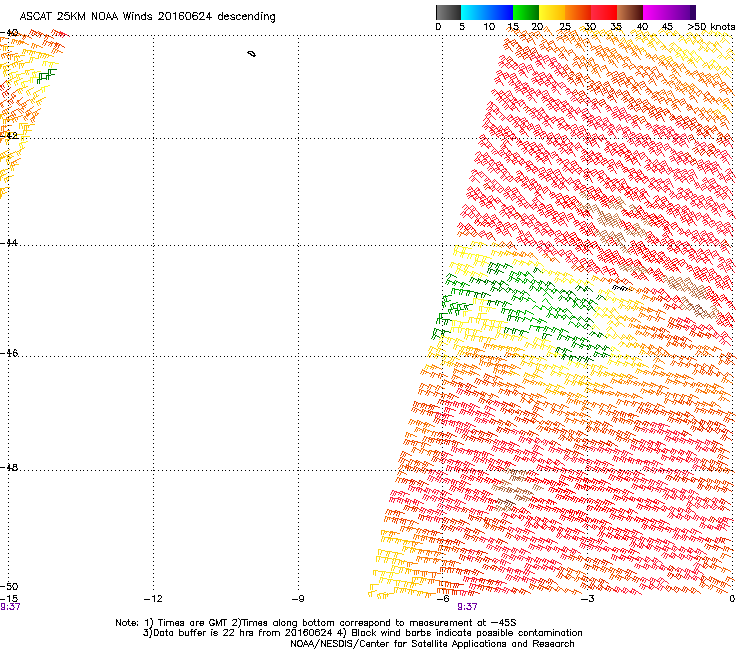
Task: Click the small black island outline near top
Action: point(252,54)
